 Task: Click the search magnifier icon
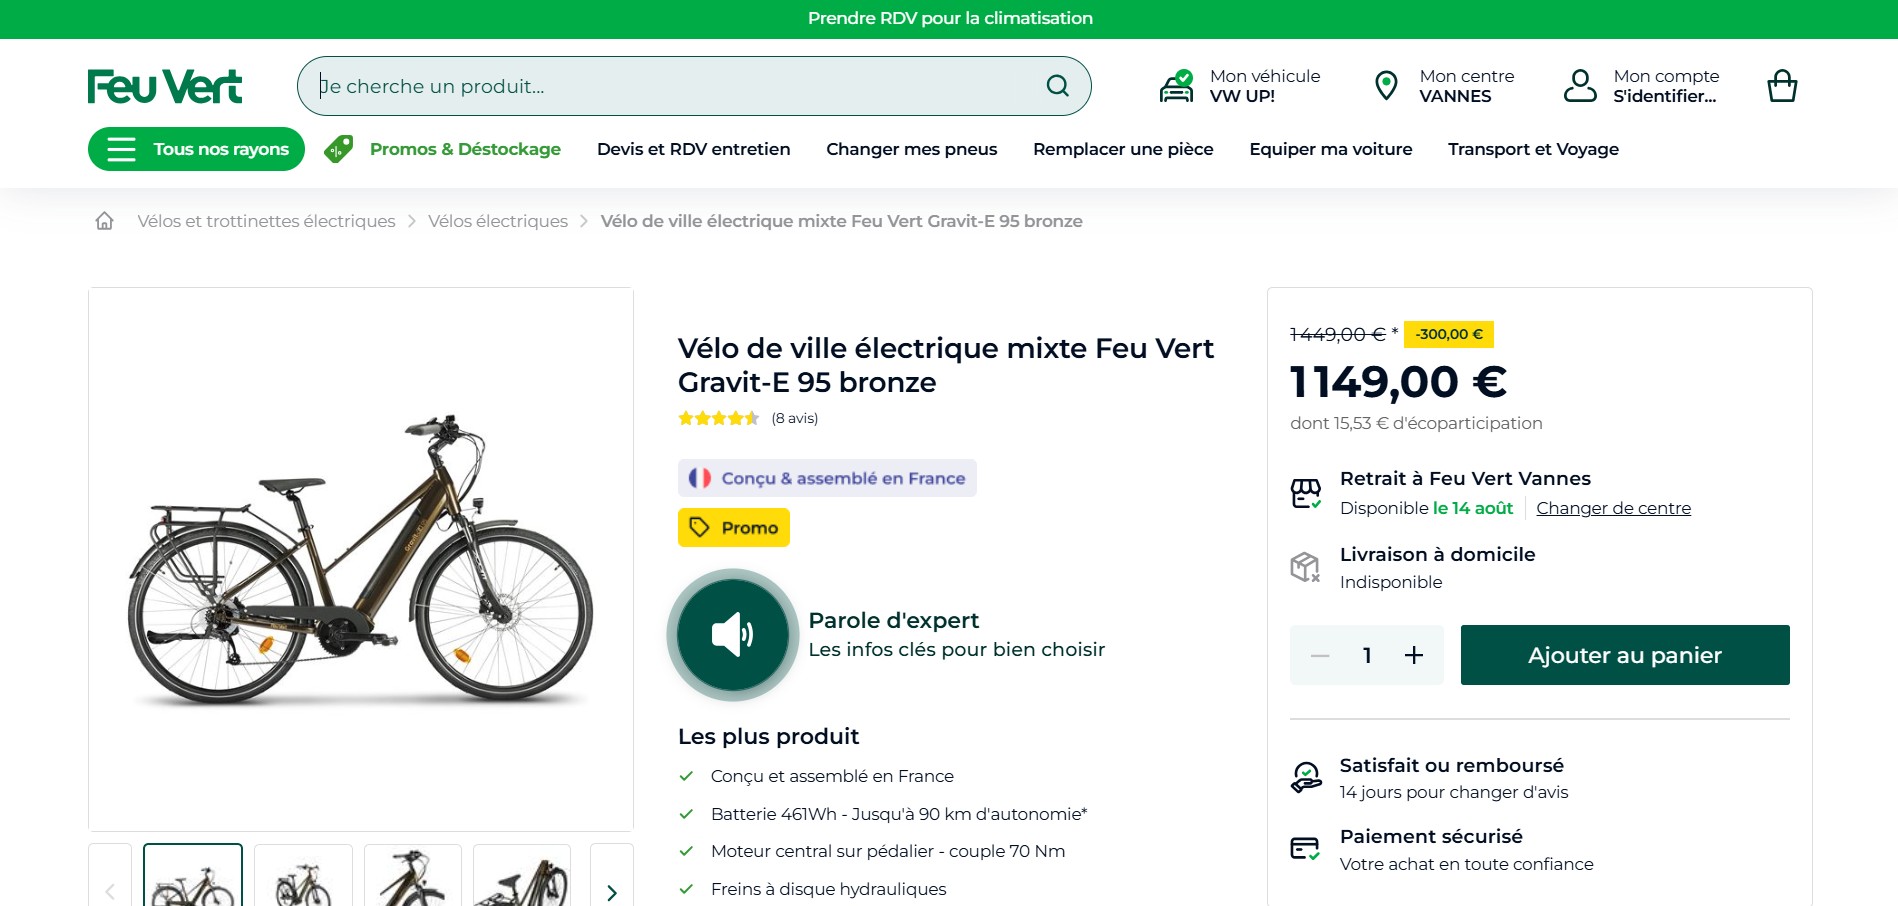click(1057, 86)
